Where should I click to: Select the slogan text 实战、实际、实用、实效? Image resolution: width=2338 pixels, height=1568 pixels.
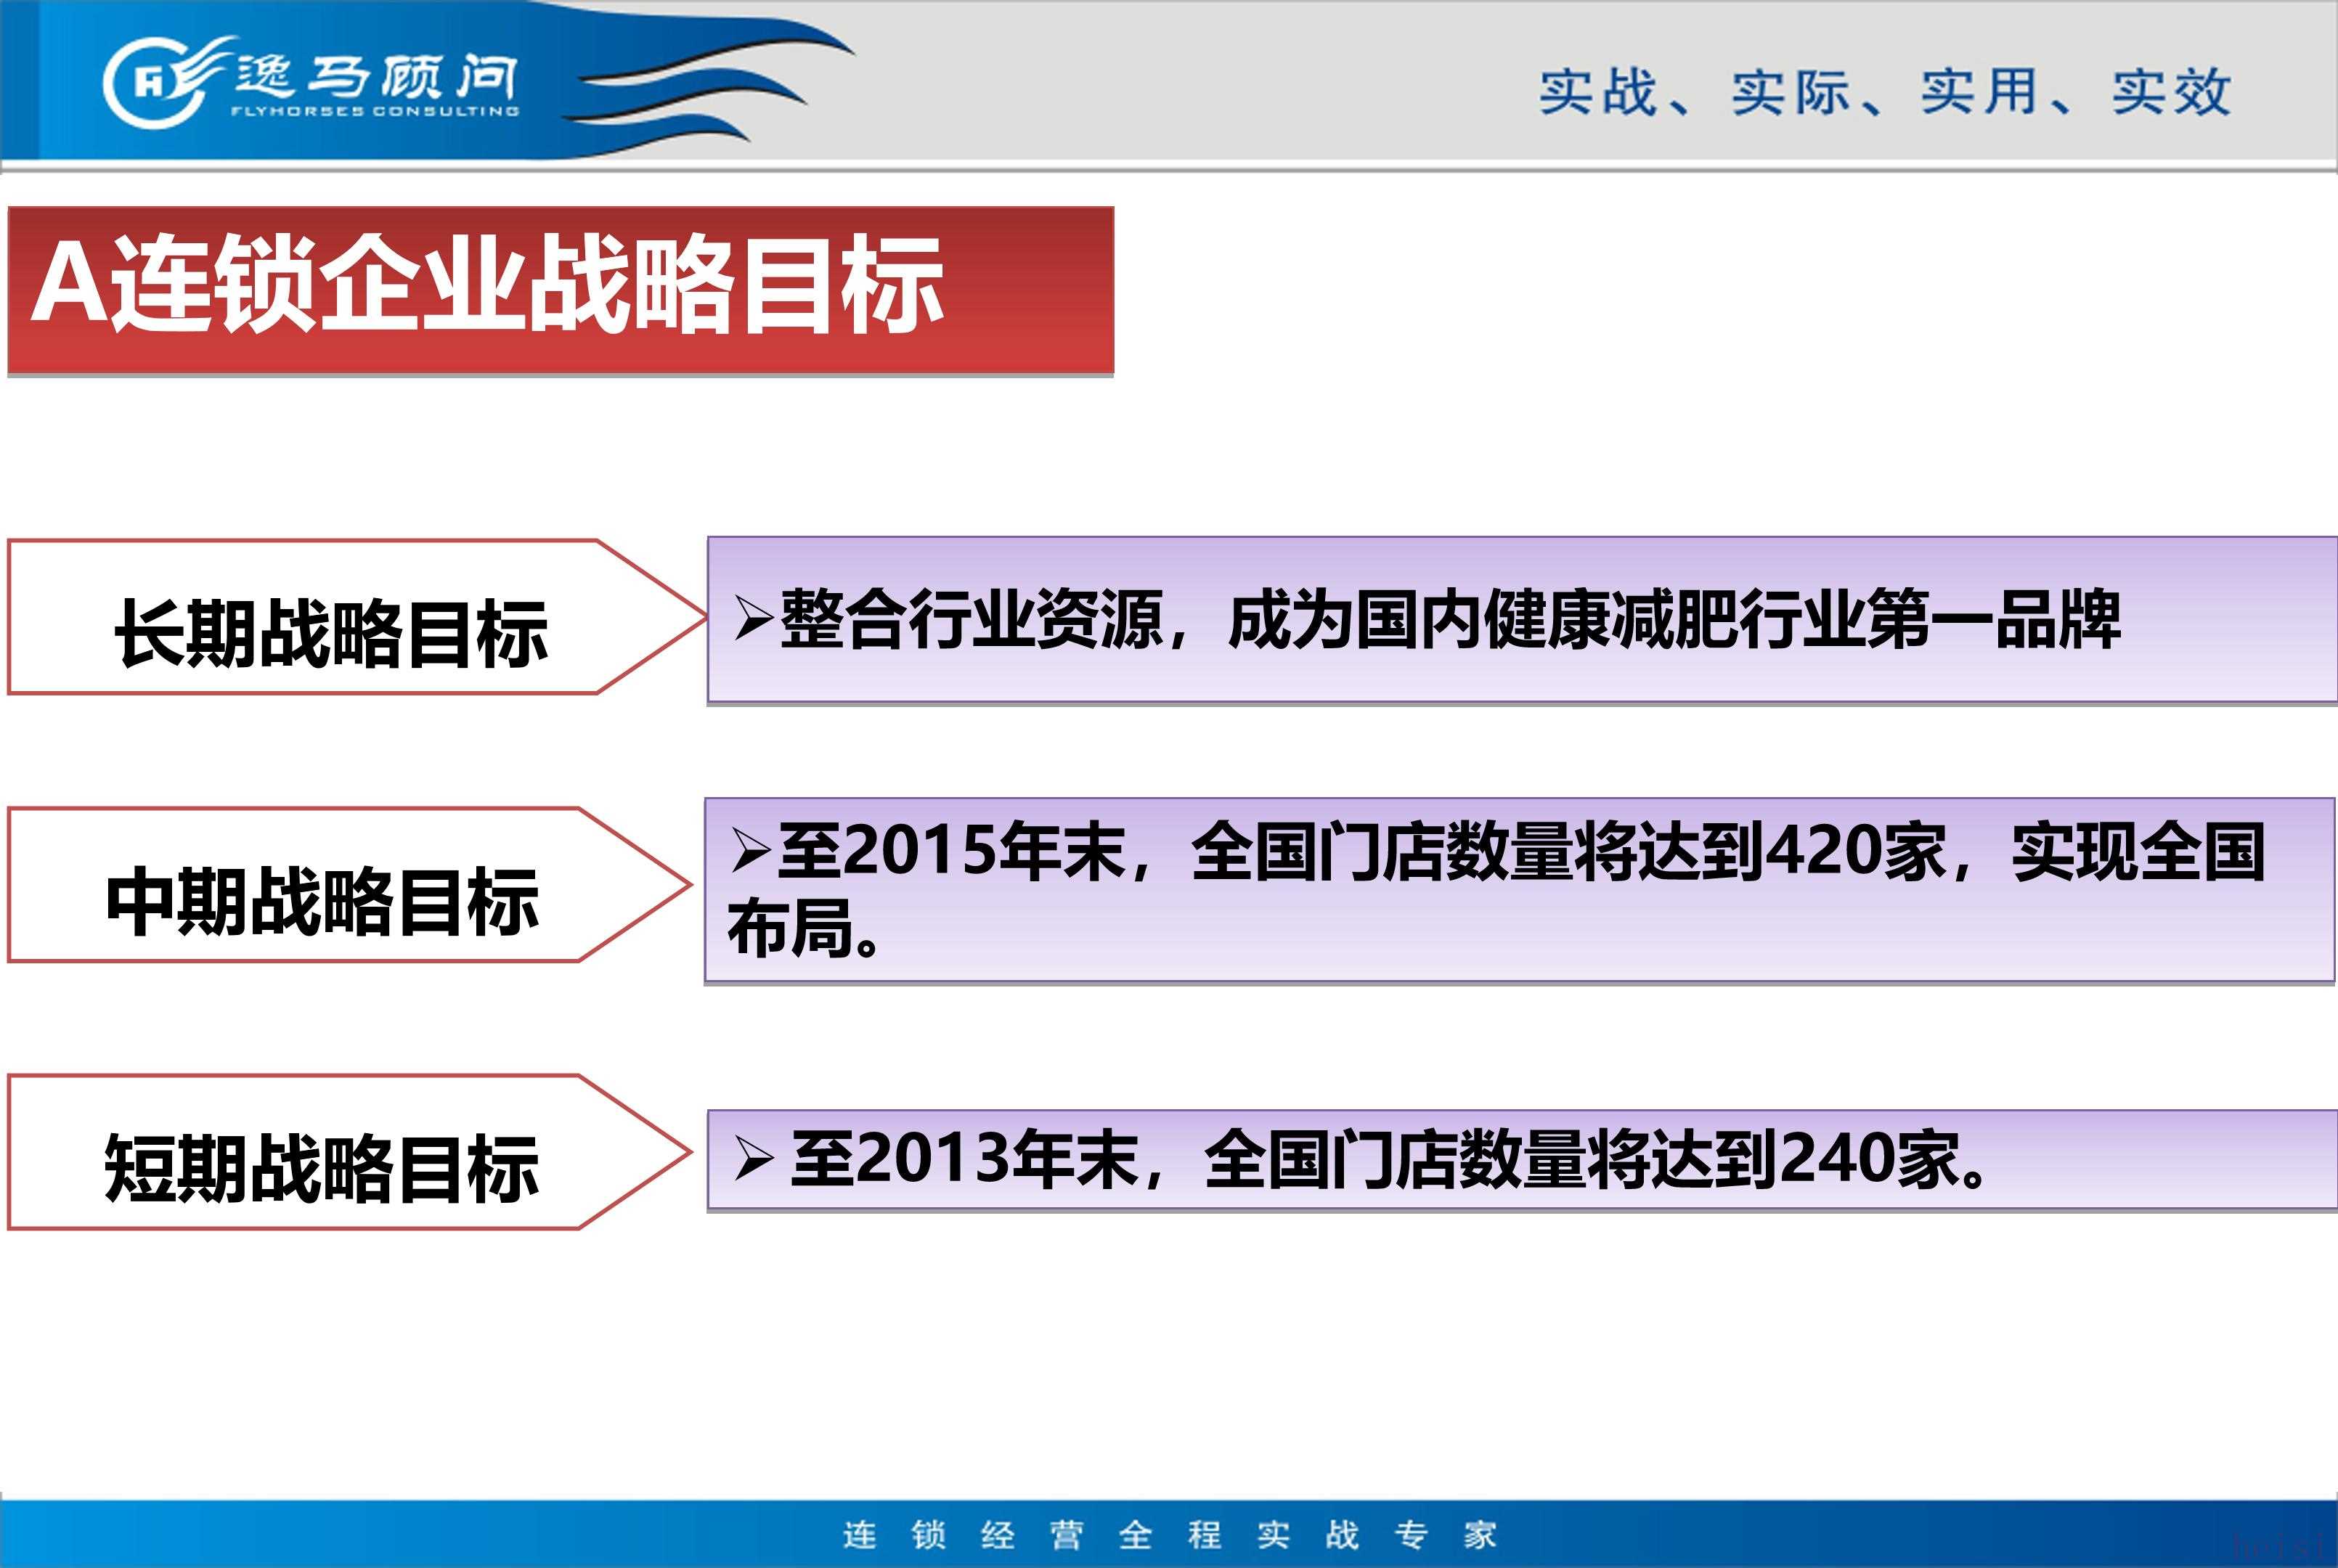(x=1885, y=92)
